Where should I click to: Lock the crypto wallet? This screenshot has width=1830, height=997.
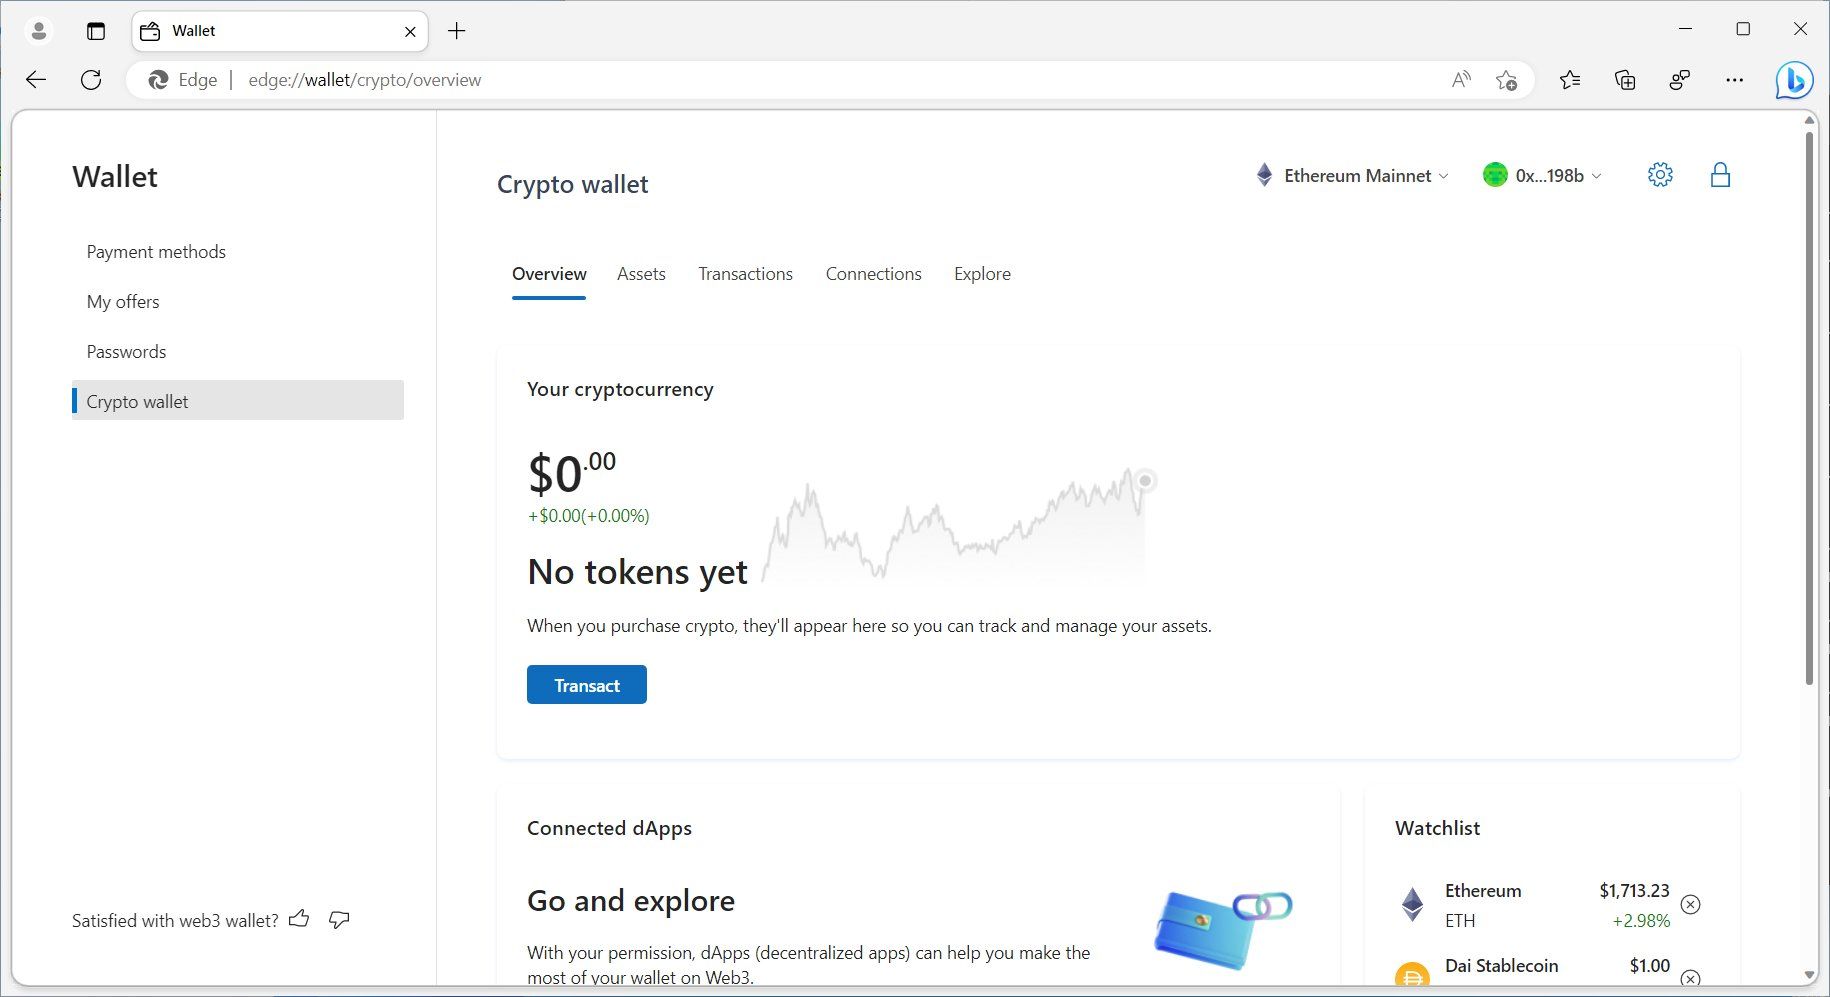(1722, 174)
